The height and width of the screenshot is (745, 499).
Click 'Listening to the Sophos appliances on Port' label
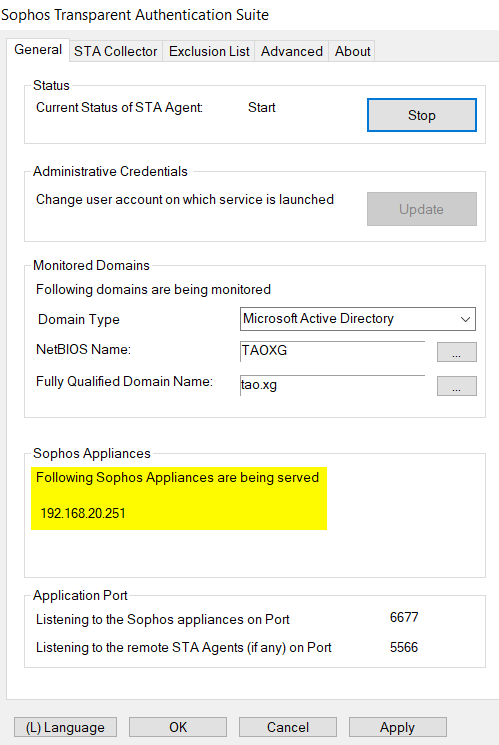[x=163, y=620]
